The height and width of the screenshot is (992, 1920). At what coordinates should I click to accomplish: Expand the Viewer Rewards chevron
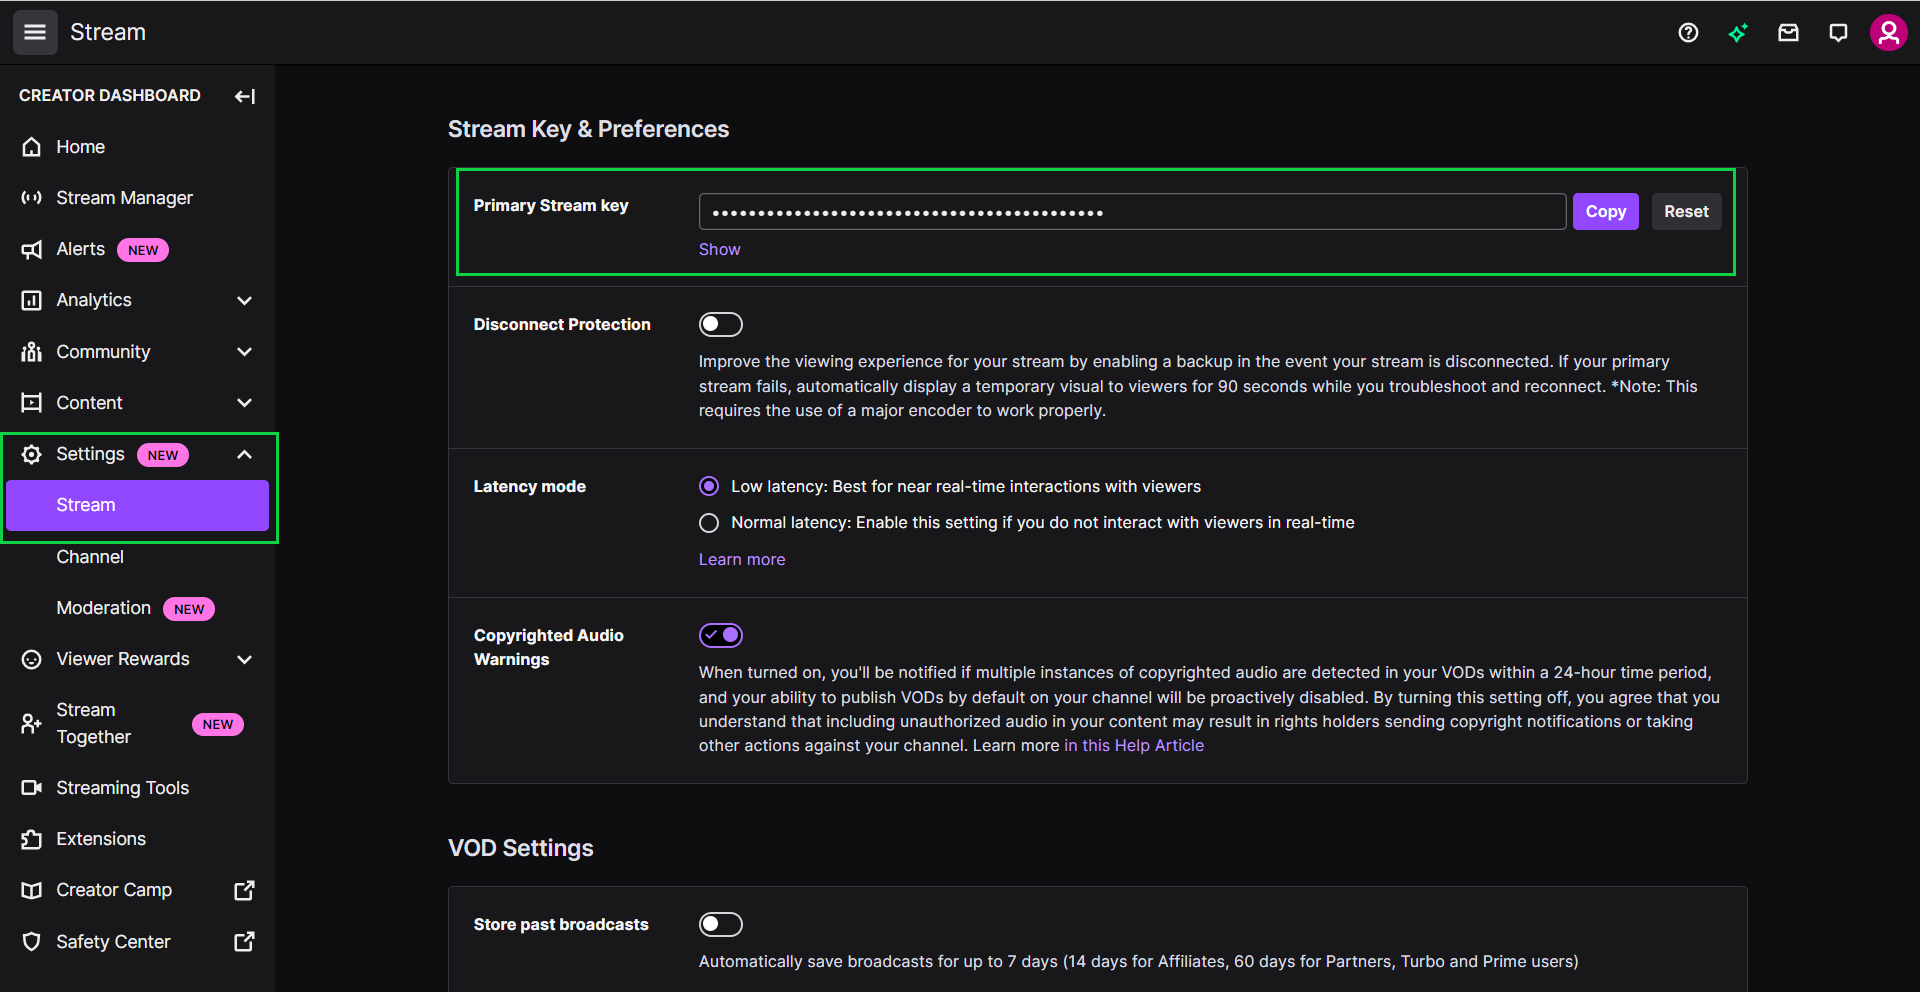click(x=244, y=659)
